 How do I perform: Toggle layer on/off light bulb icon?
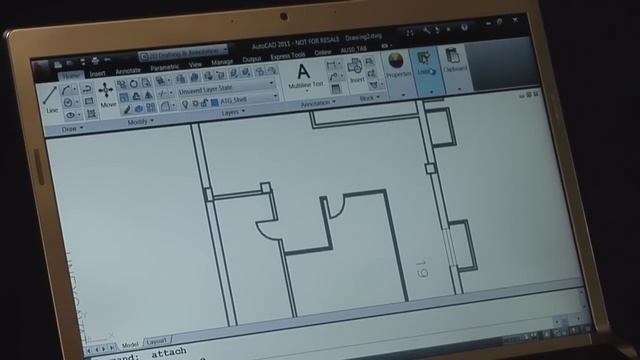pyautogui.click(x=184, y=104)
